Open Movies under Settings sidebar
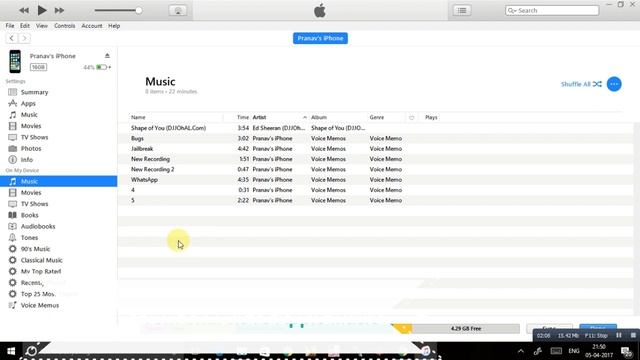Viewport: 640px width, 360px height. (x=31, y=126)
